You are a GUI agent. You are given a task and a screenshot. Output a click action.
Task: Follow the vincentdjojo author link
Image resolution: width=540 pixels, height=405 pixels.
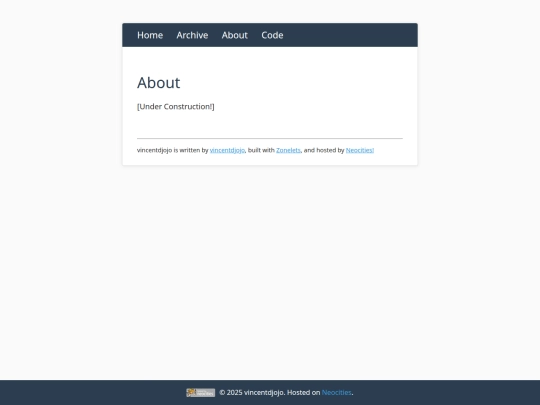tap(227, 150)
